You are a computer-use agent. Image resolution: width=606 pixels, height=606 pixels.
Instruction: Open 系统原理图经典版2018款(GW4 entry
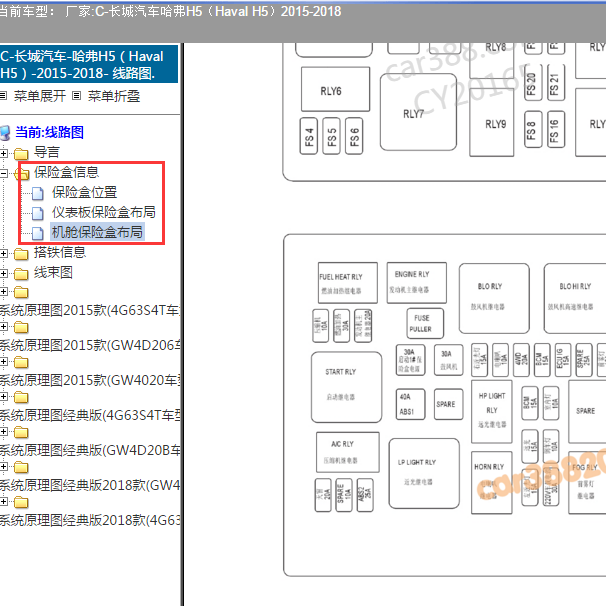pos(90,485)
